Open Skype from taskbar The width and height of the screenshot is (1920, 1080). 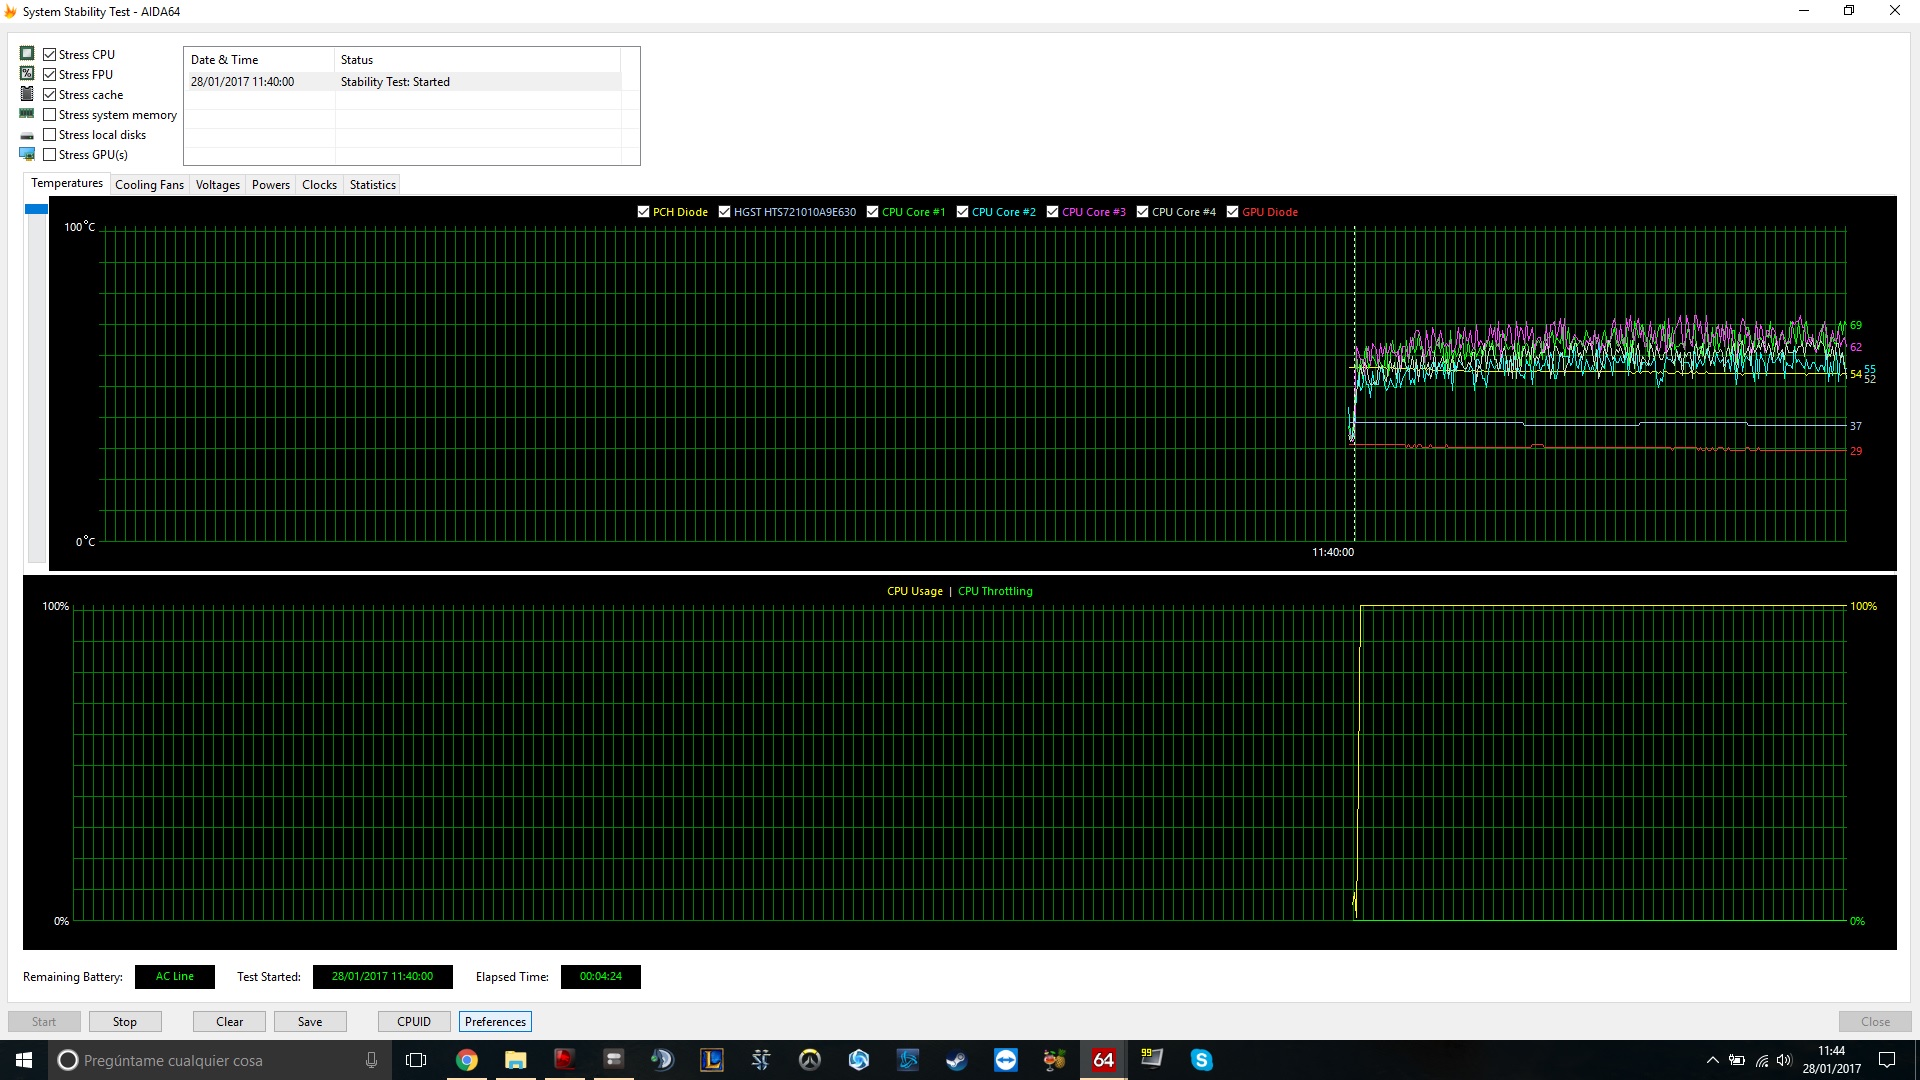click(1202, 1060)
